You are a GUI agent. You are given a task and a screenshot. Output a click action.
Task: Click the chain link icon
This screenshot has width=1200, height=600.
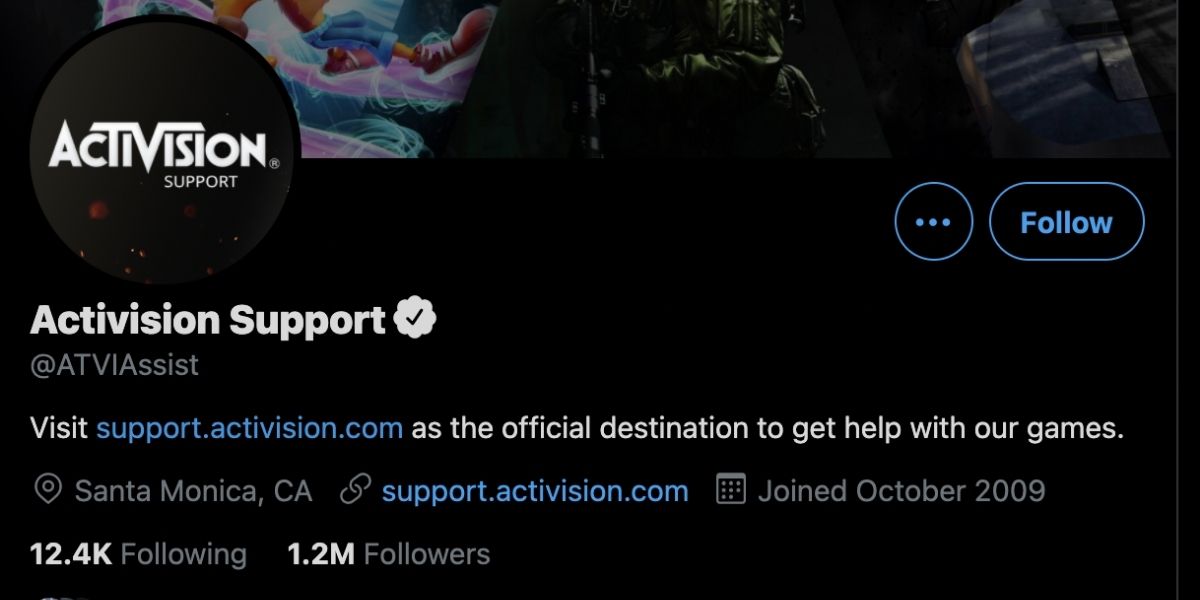click(x=354, y=491)
